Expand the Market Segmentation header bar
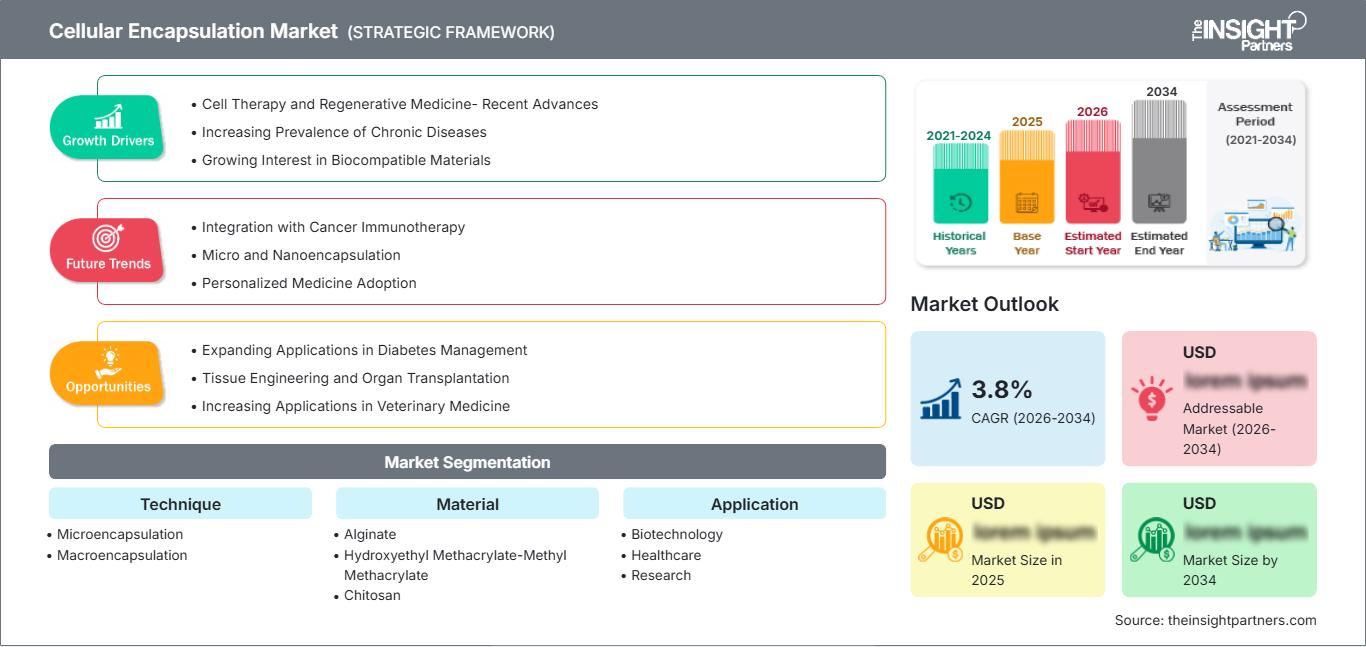1366x647 pixels. click(x=467, y=462)
